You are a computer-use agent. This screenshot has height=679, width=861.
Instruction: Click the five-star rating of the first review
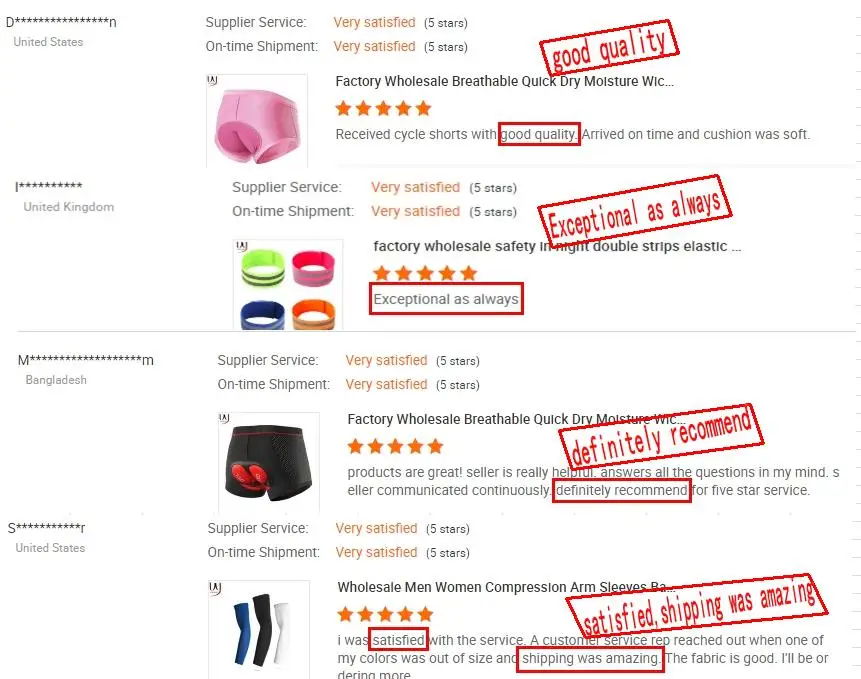[x=383, y=108]
